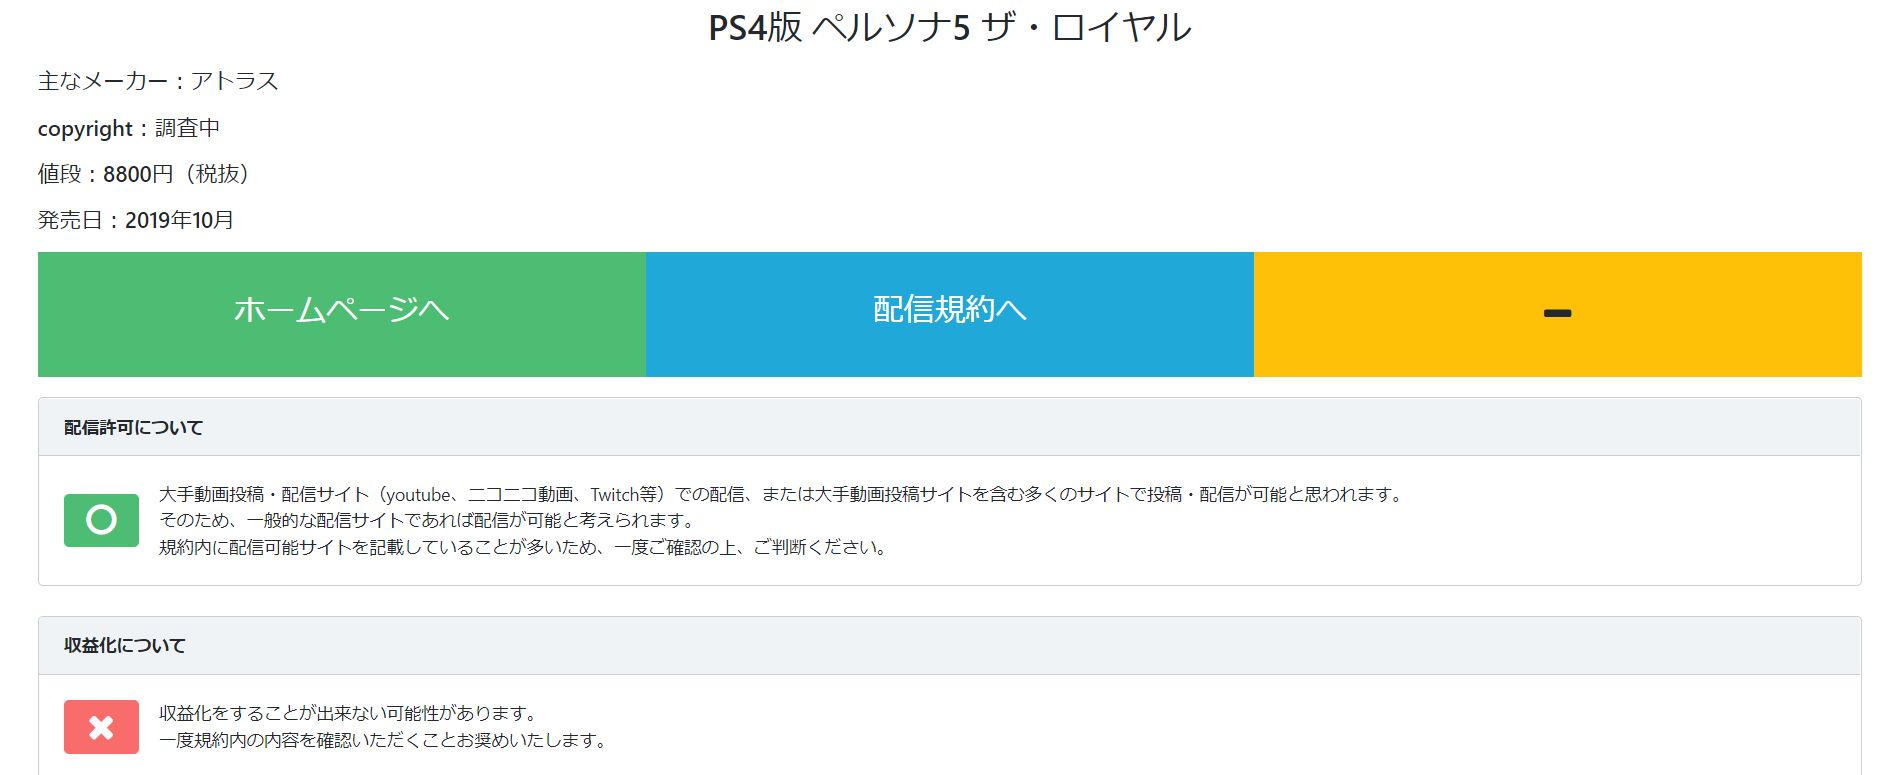Click the そのため、一般的な配信サイト text line
The image size is (1892, 775).
coord(428,520)
